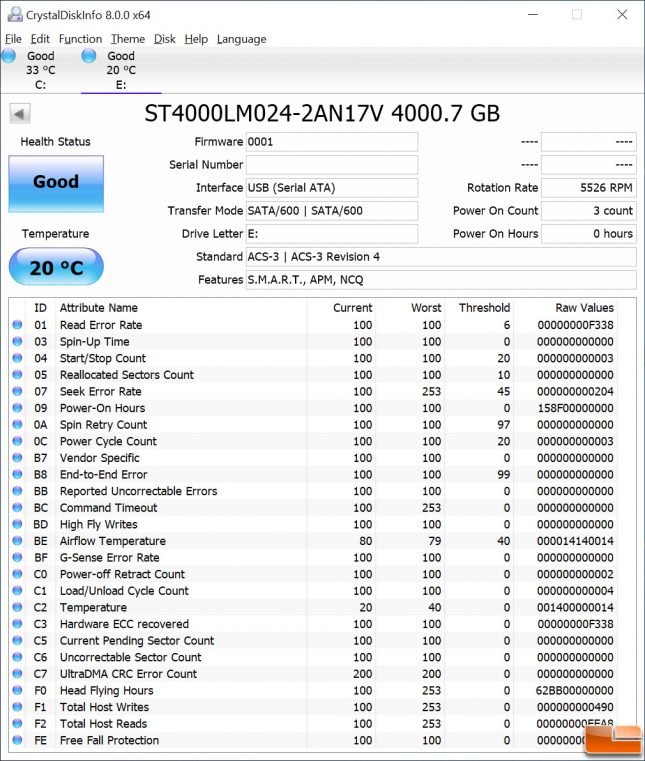Open the Theme menu
Viewport: 645px width, 761px height.
(128, 39)
